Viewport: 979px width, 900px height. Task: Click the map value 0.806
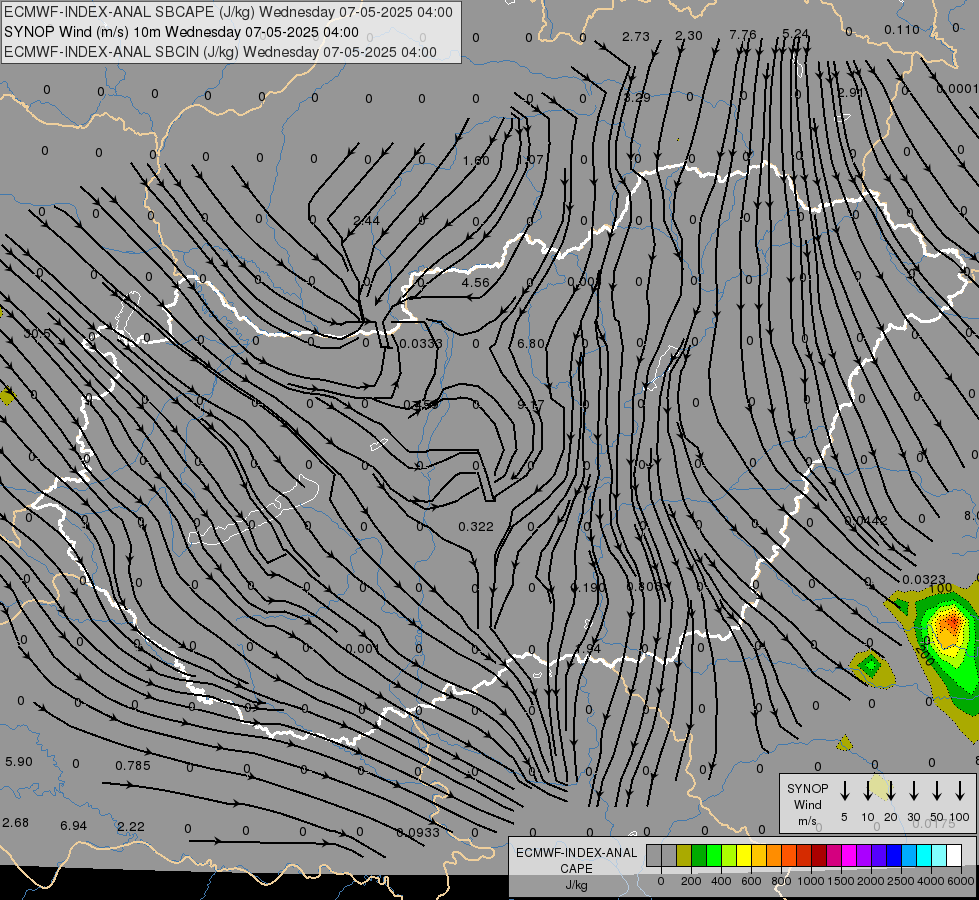[644, 586]
